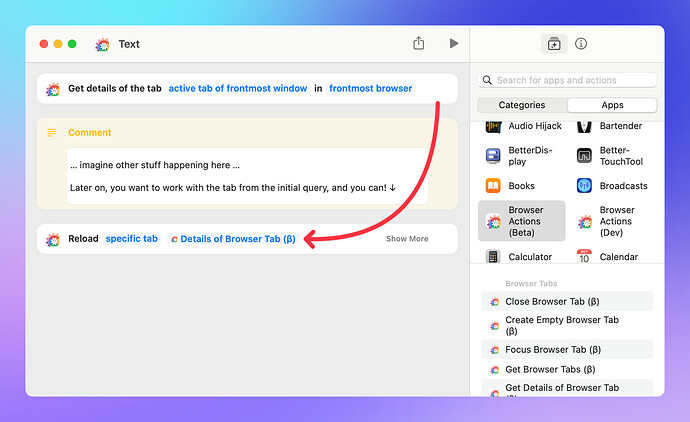
Task: Open BetterDisplay app actions
Action: 524,156
